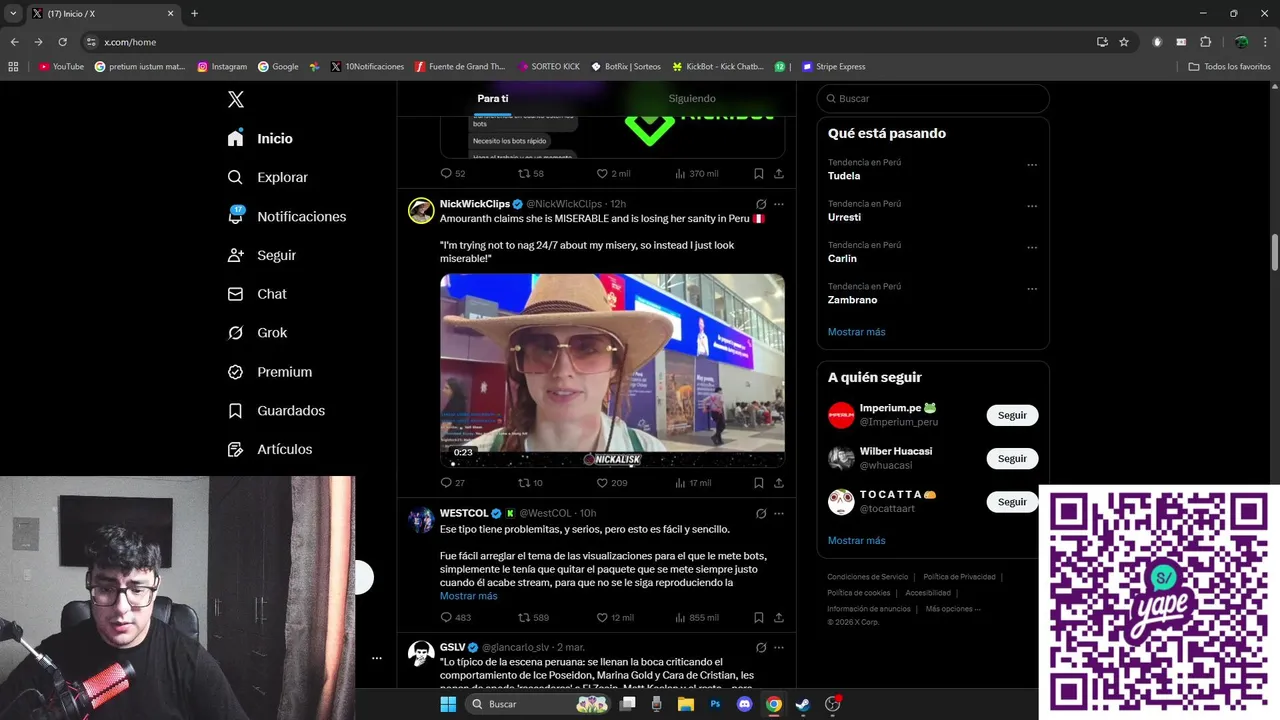The image size is (1280, 720).
Task: Switch to the Siguiendo tab
Action: 692,98
